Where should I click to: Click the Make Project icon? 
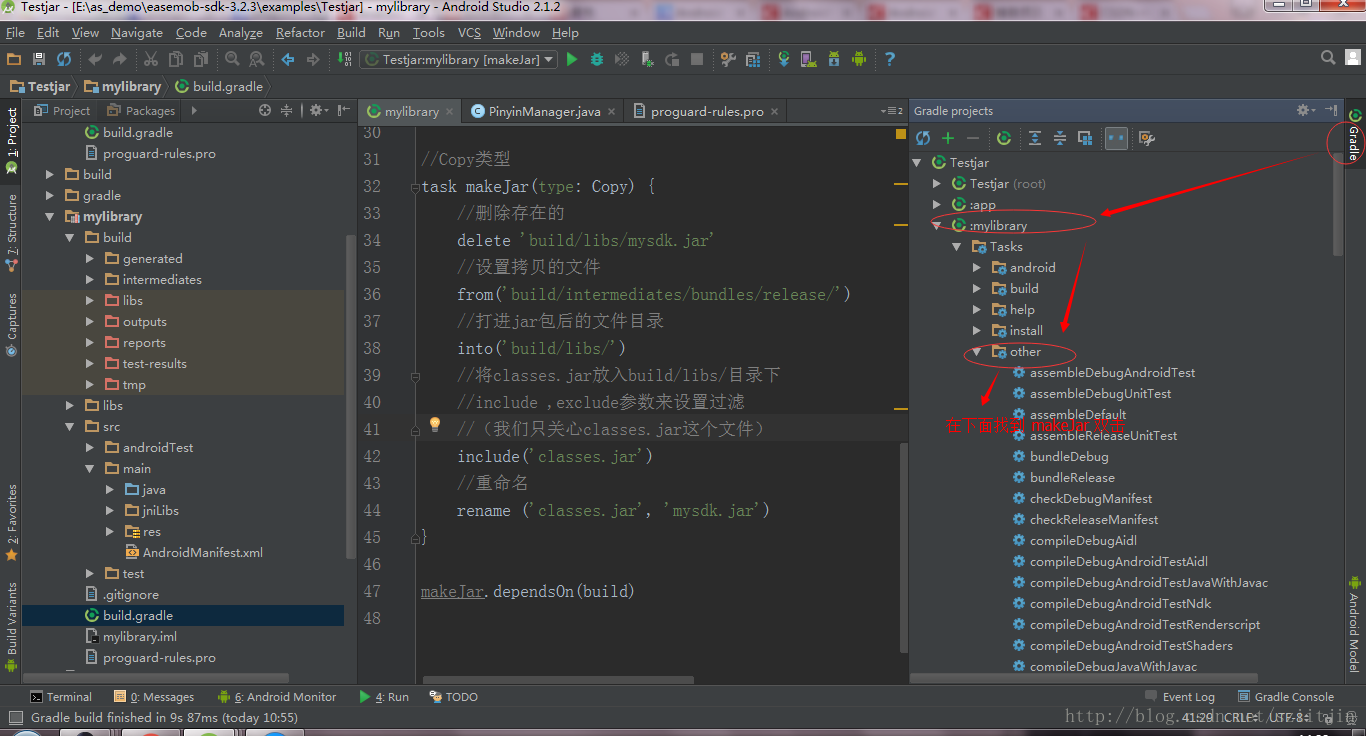click(x=344, y=60)
